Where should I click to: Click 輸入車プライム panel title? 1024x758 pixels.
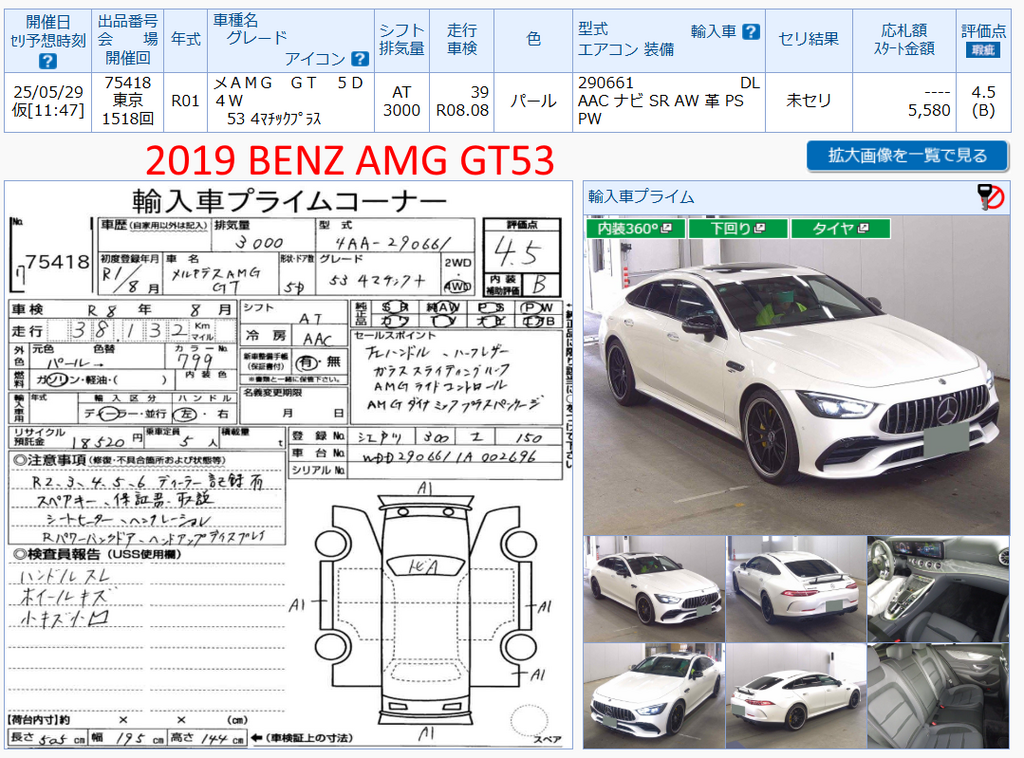[x=641, y=197]
